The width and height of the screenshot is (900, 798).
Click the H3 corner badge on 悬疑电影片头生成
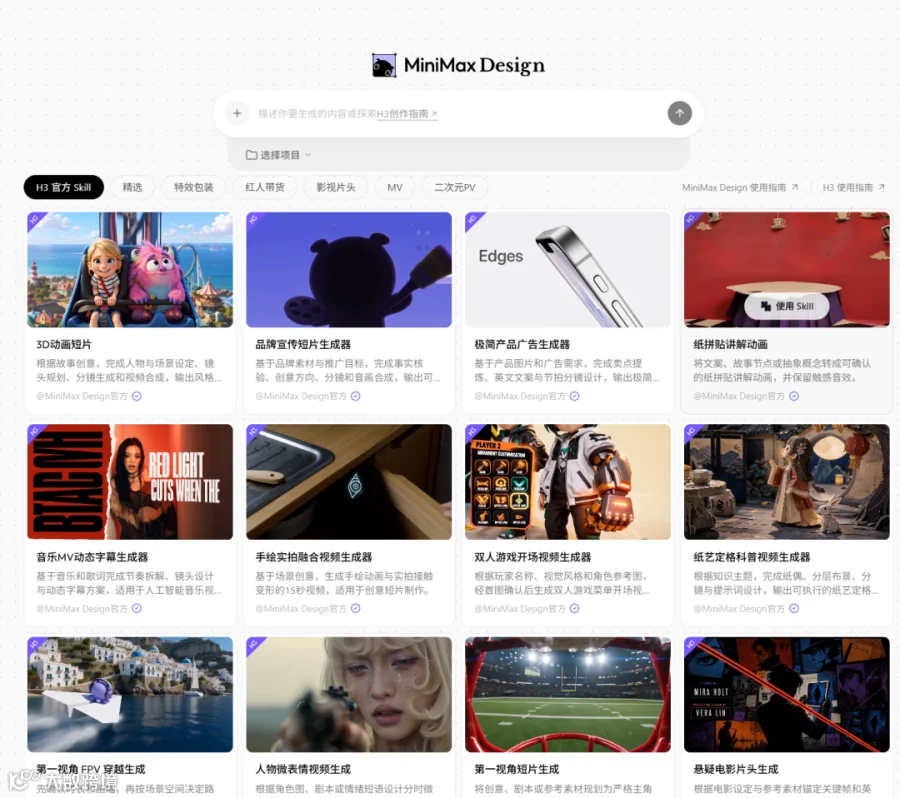(691, 644)
